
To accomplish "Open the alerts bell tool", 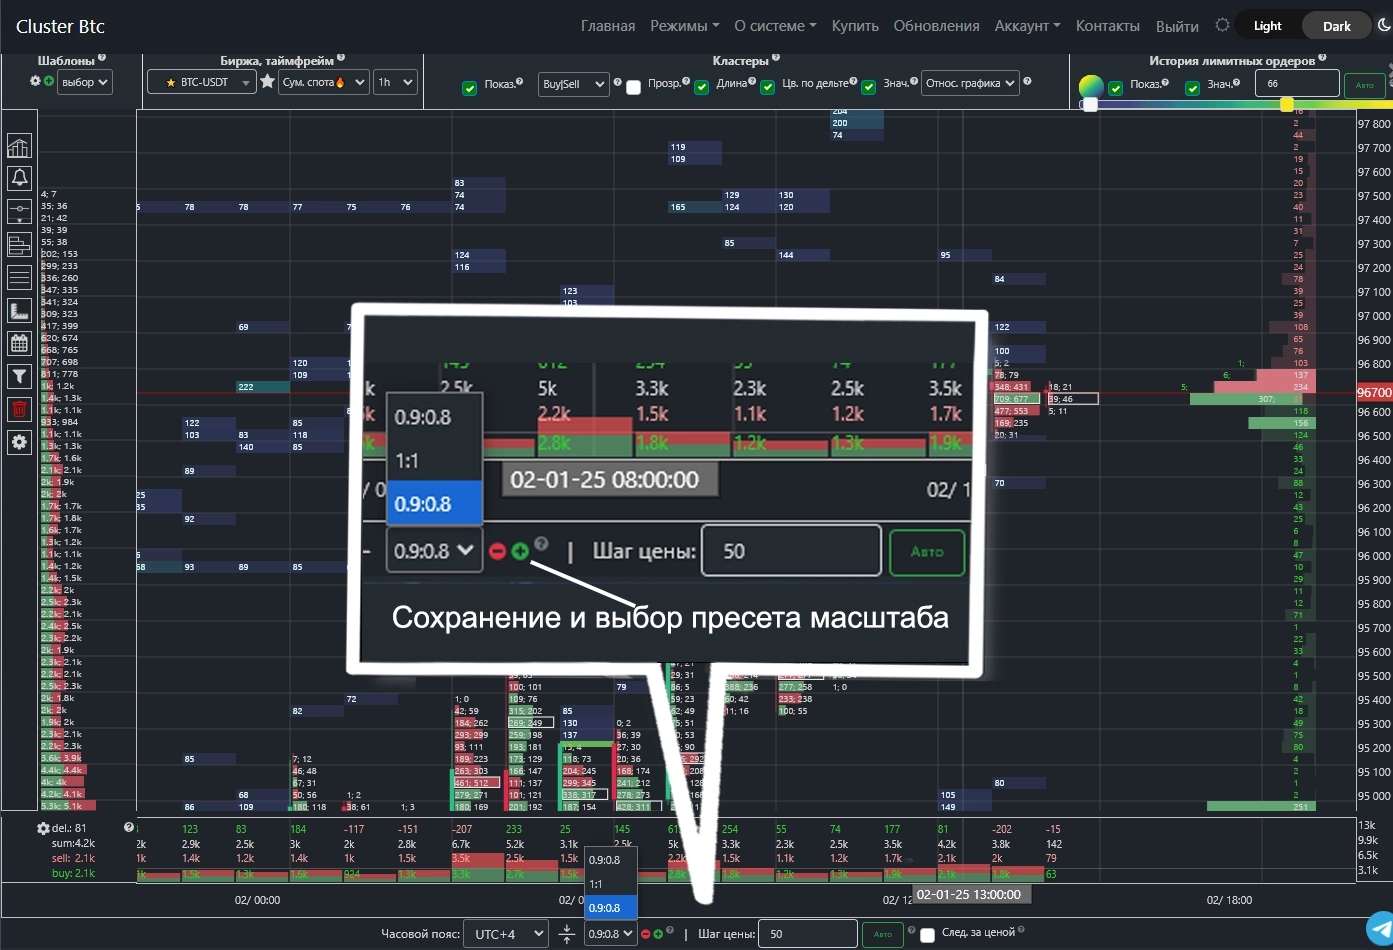I will 19,178.
